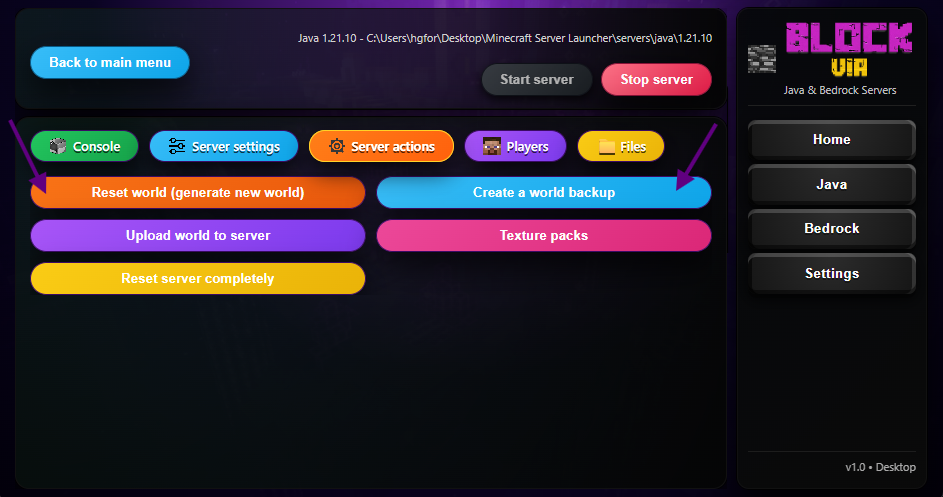Click the folder icon on Files tab
This screenshot has width=943, height=497.
(x=606, y=147)
